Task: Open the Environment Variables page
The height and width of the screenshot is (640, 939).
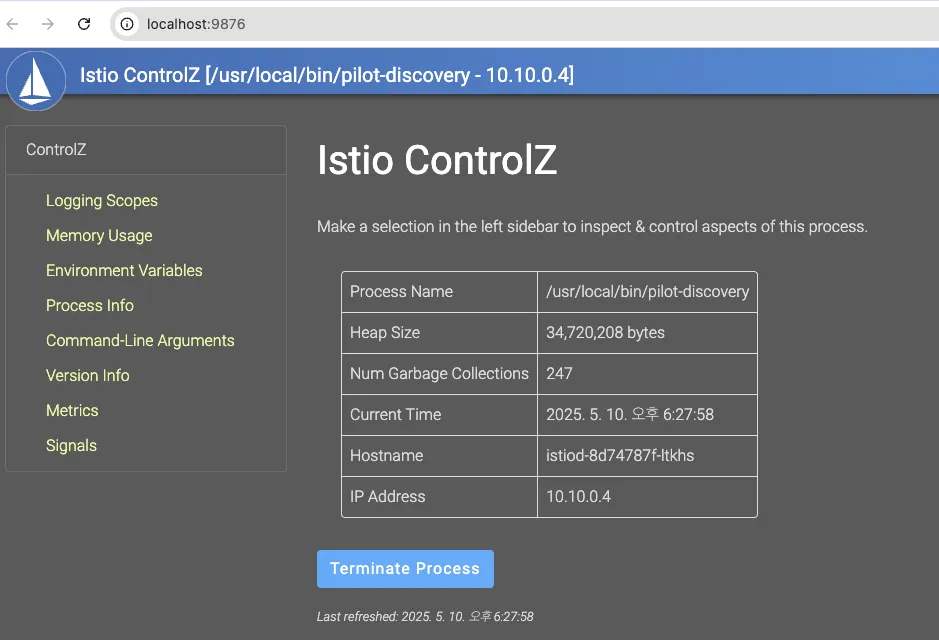Action: pyautogui.click(x=124, y=271)
